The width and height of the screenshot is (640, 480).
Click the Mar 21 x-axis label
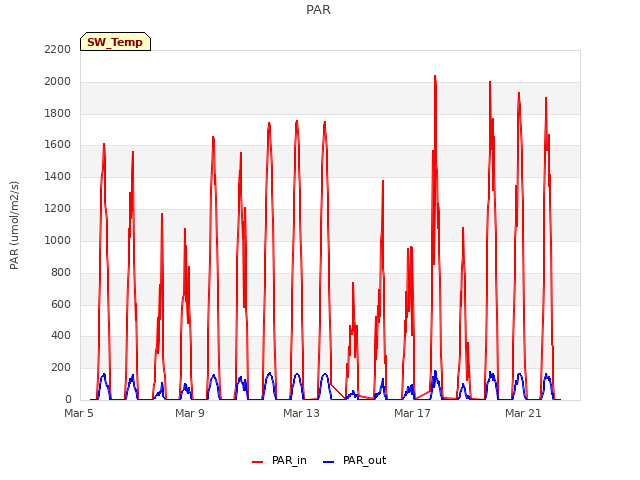(523, 413)
